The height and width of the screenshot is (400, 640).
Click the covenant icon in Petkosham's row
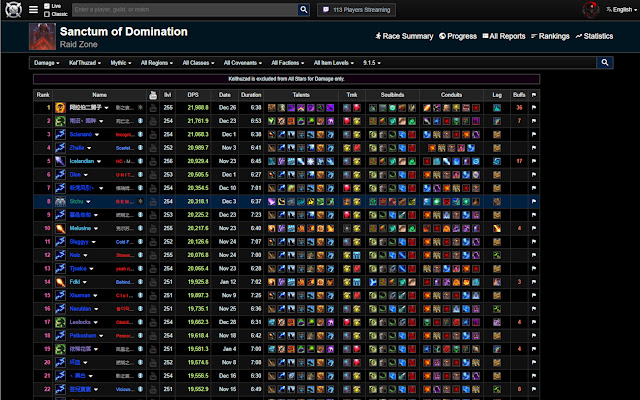[x=140, y=336]
